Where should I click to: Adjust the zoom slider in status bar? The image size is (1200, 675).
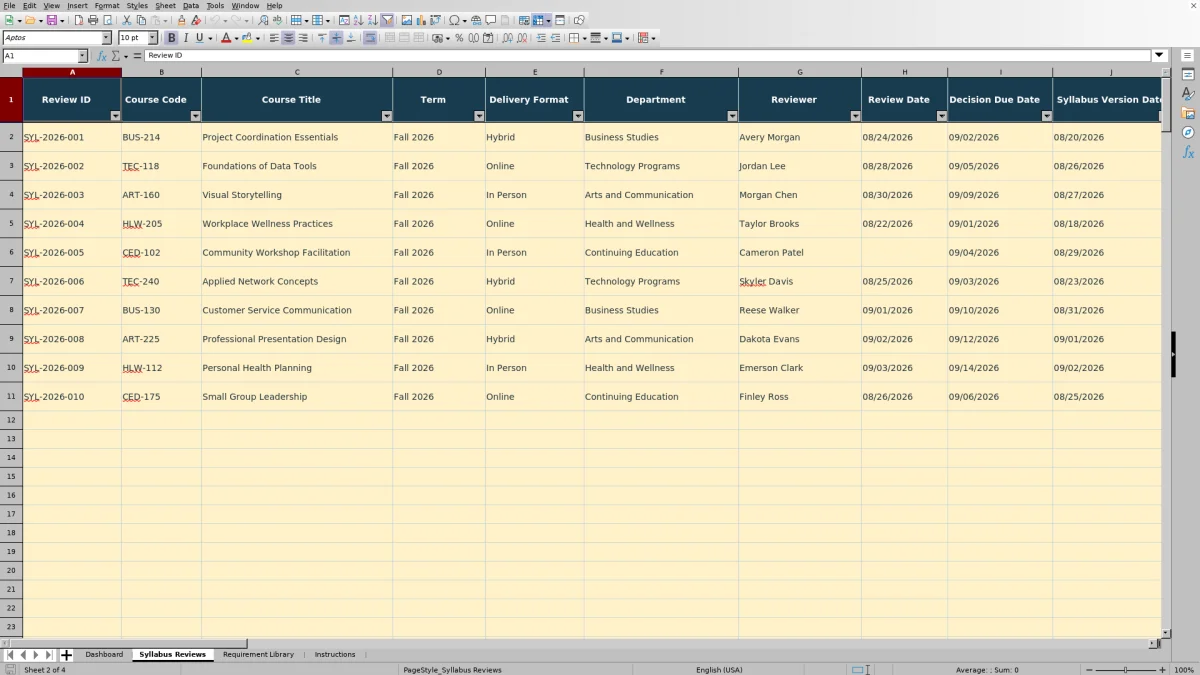pos(1125,670)
